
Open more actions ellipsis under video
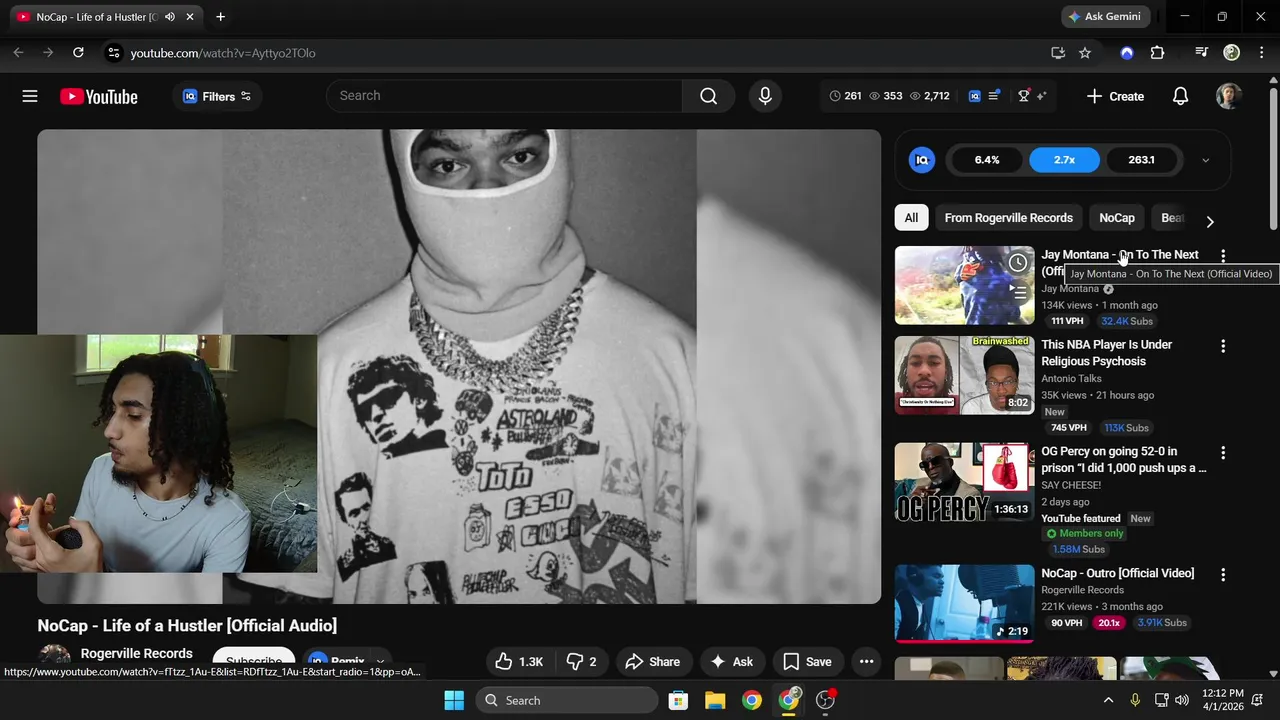point(866,661)
